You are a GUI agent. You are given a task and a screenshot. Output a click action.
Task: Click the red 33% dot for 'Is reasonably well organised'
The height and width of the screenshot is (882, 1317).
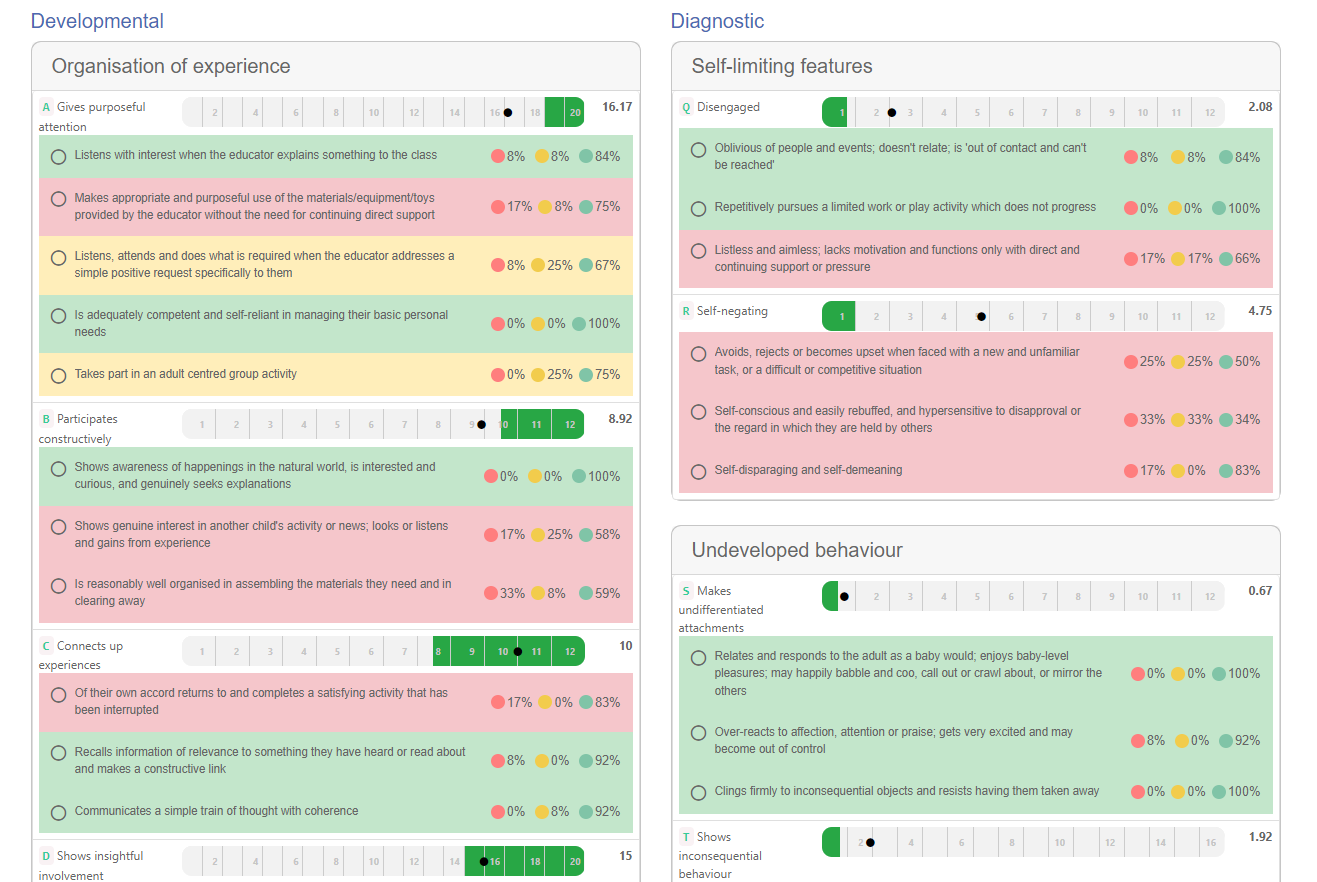point(490,593)
